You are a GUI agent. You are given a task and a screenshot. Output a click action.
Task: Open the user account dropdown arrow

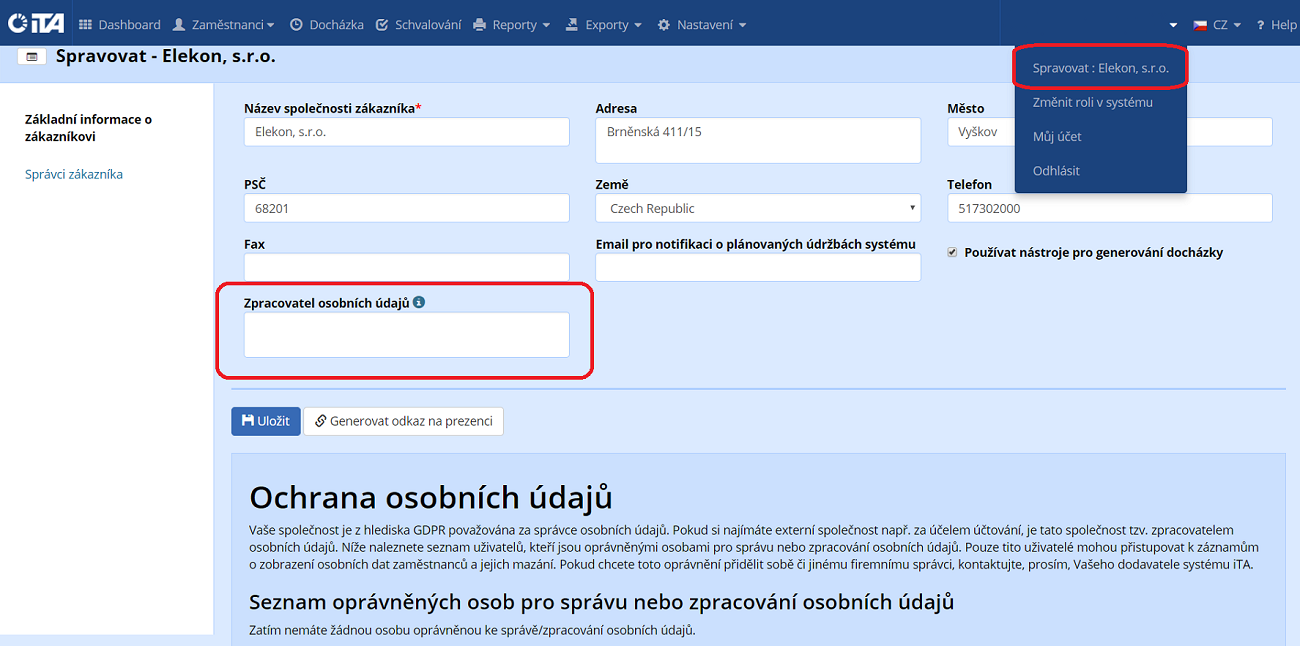pyautogui.click(x=1172, y=24)
